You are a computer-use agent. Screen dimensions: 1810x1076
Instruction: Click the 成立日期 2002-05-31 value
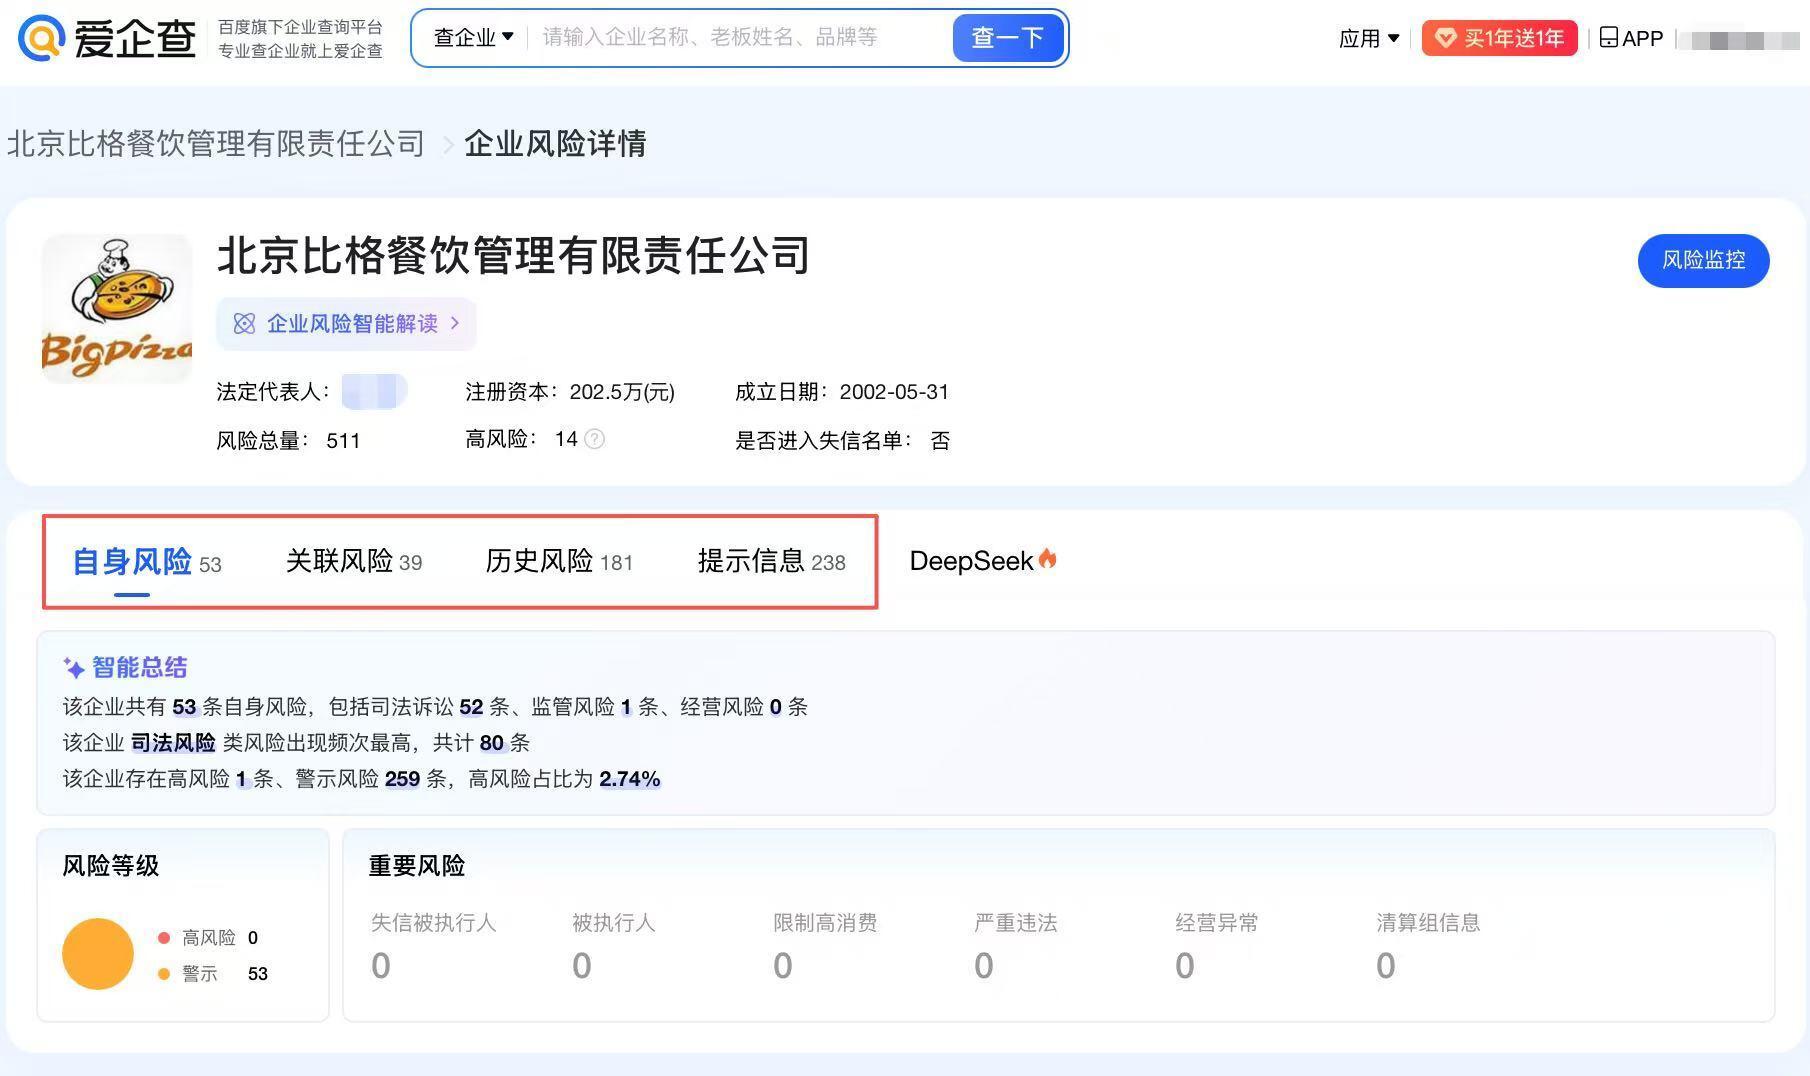coord(894,392)
